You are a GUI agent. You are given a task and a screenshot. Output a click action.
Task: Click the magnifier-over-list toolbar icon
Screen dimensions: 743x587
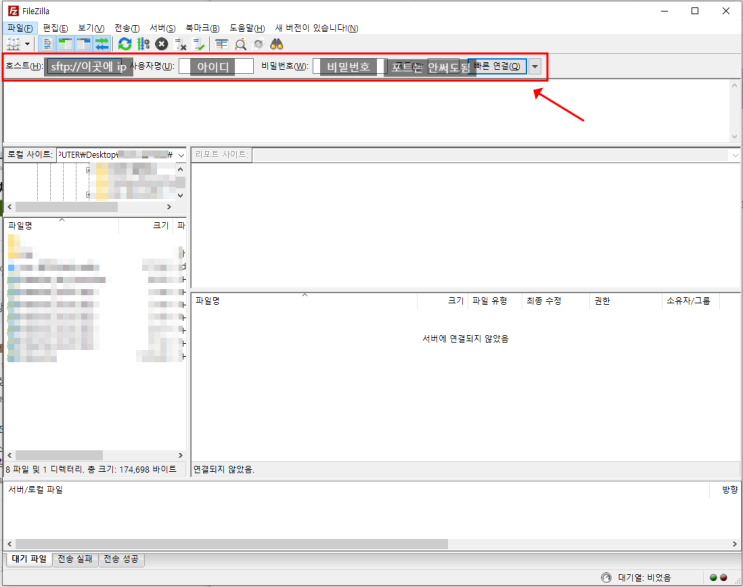tap(240, 44)
